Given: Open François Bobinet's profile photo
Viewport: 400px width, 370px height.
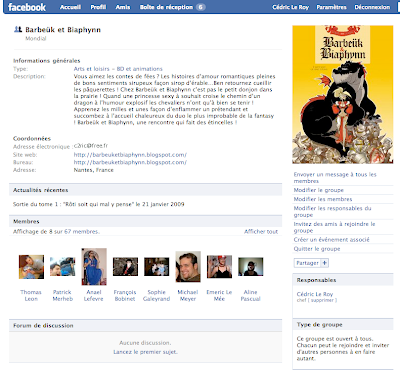Looking at the screenshot, I should tap(125, 267).
